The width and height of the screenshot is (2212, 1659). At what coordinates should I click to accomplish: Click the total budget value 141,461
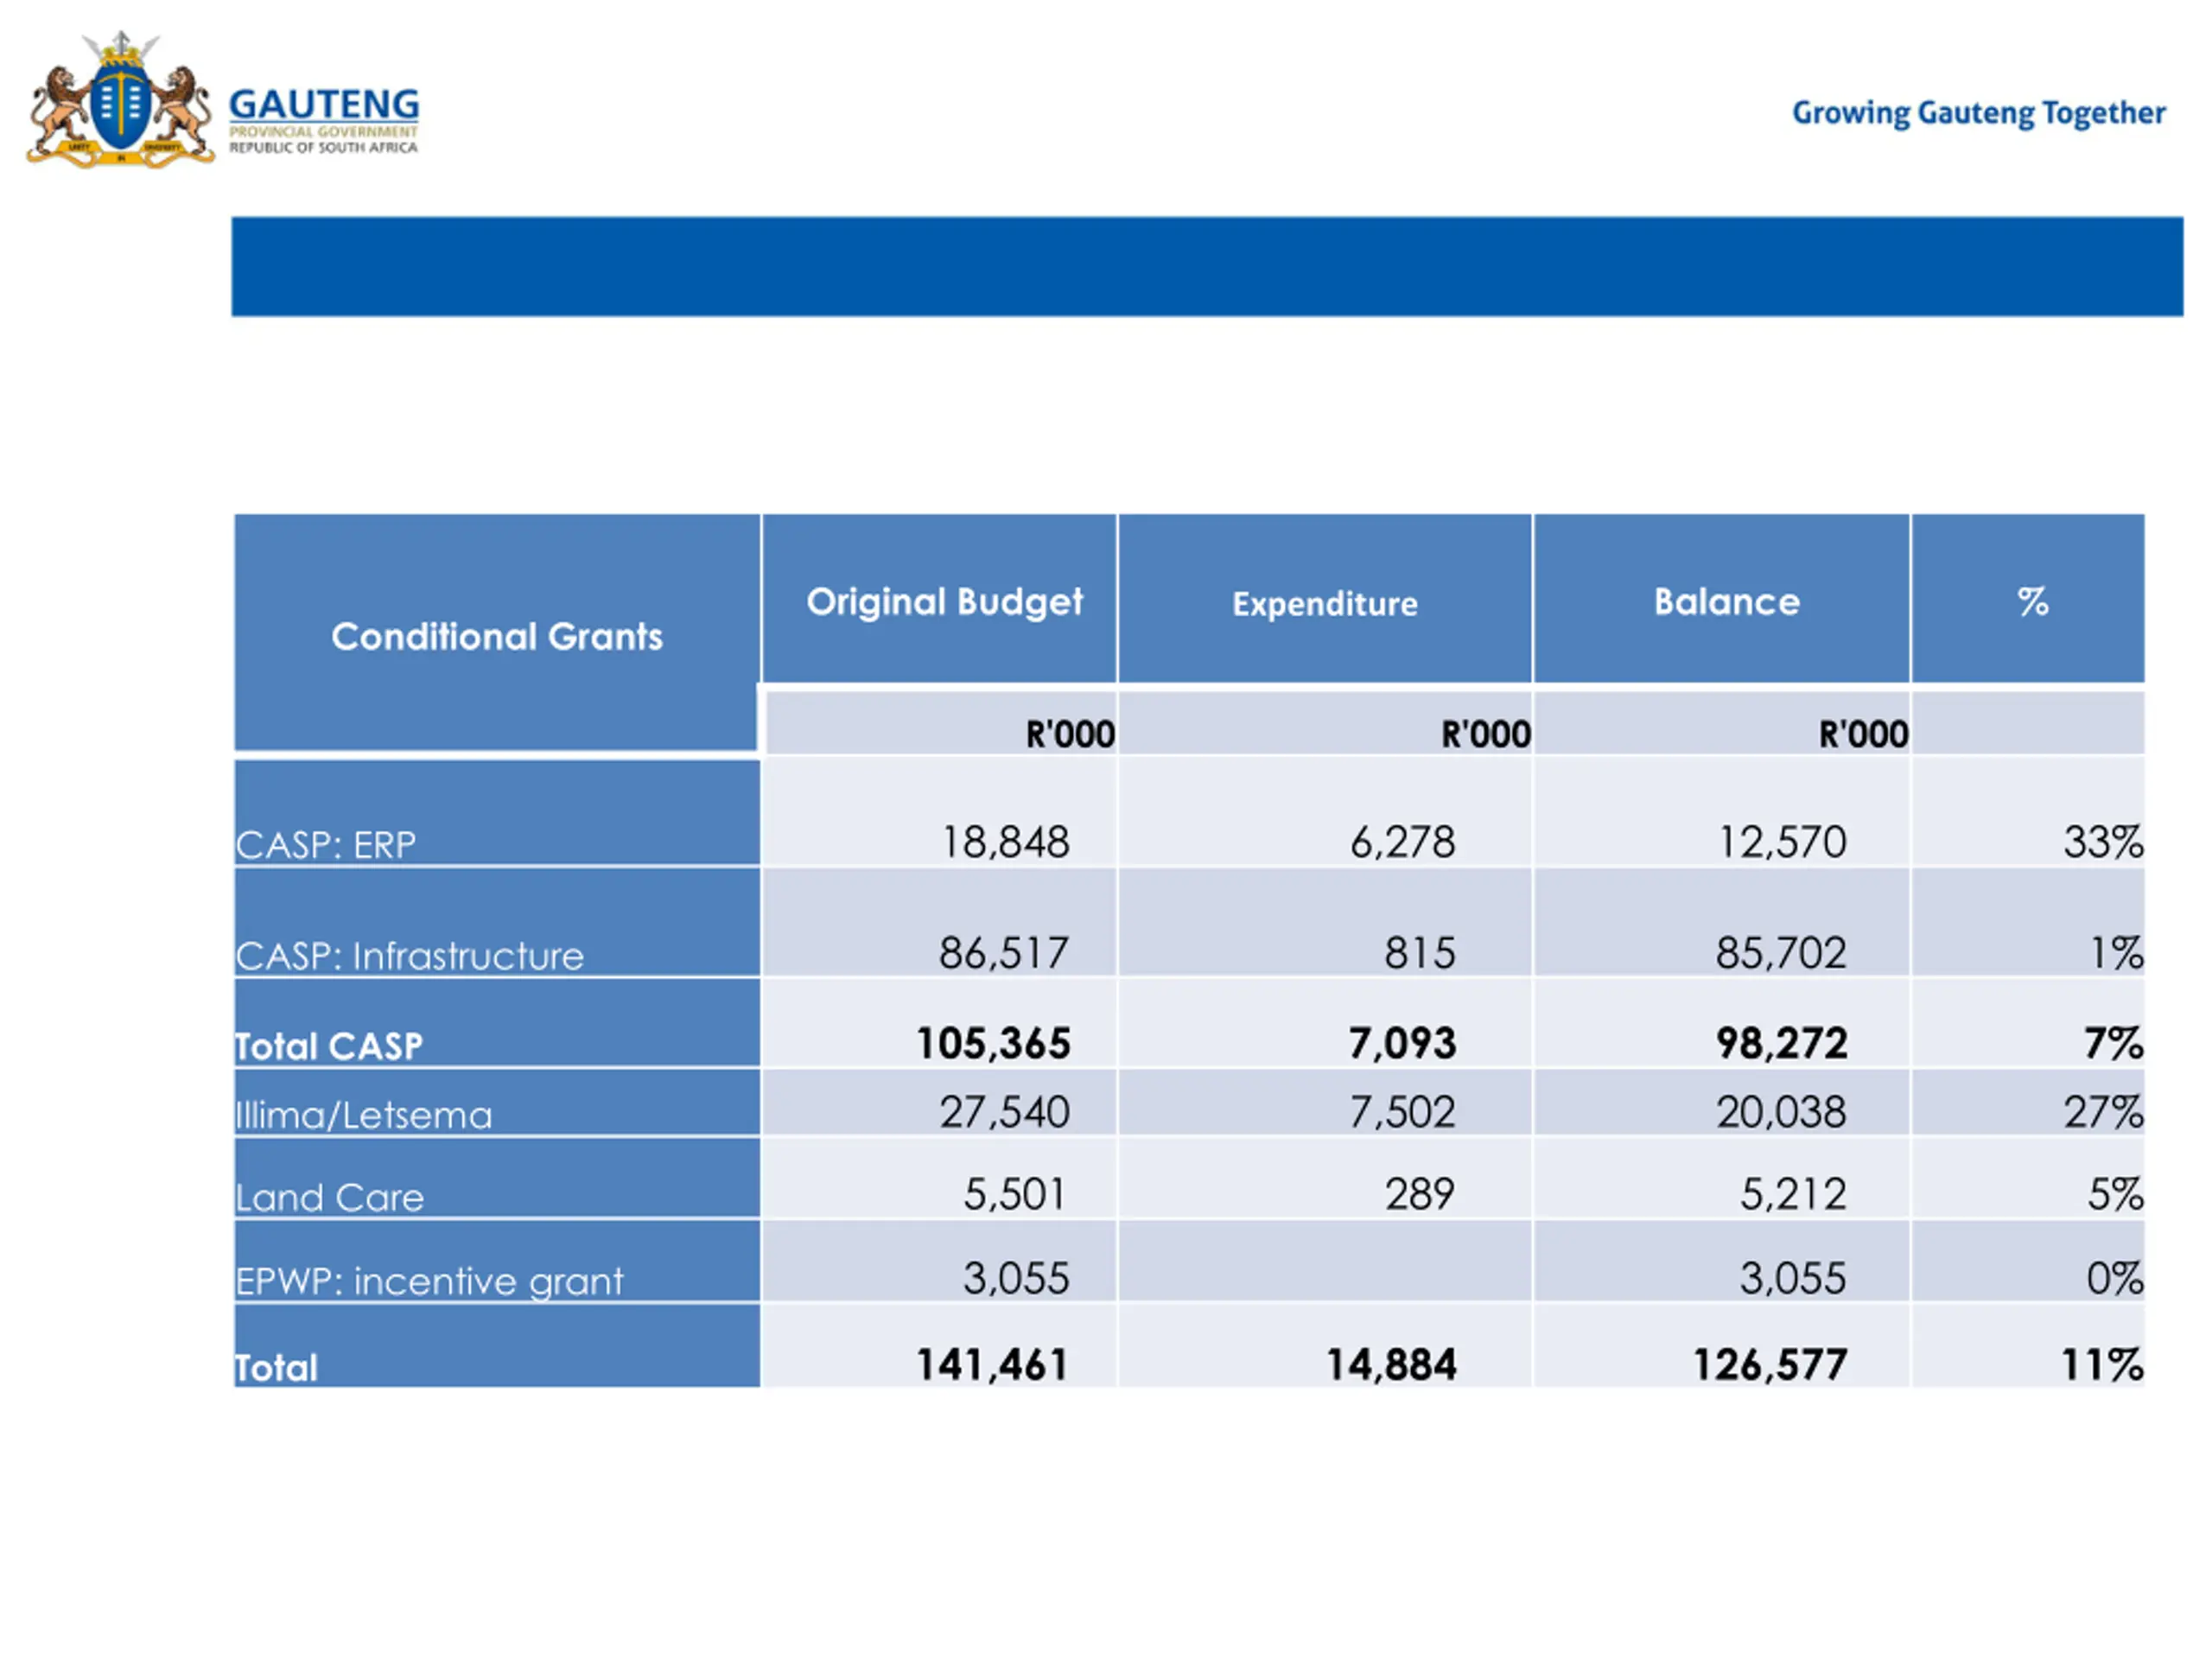coord(993,1365)
